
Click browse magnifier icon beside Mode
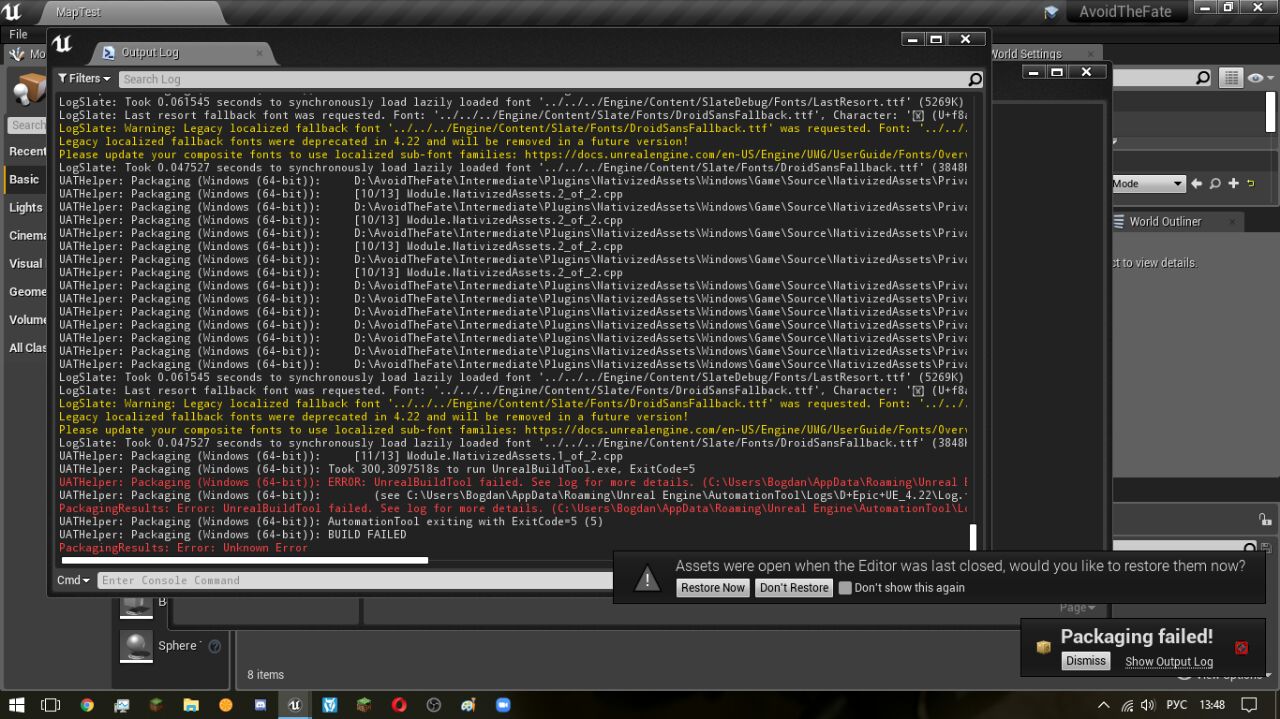(1215, 184)
